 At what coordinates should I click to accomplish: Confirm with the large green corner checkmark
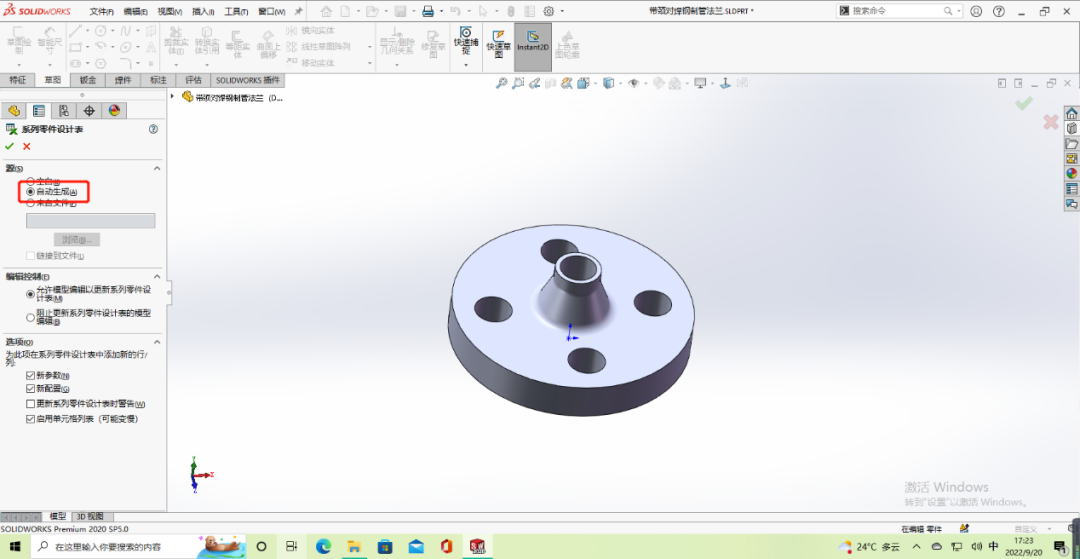[x=1024, y=103]
